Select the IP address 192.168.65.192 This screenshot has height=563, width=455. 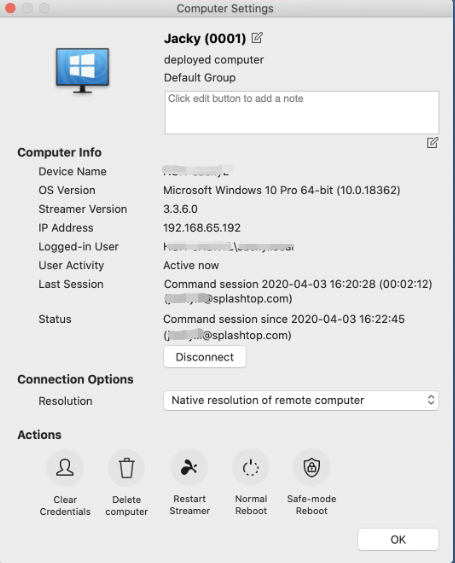(x=202, y=228)
